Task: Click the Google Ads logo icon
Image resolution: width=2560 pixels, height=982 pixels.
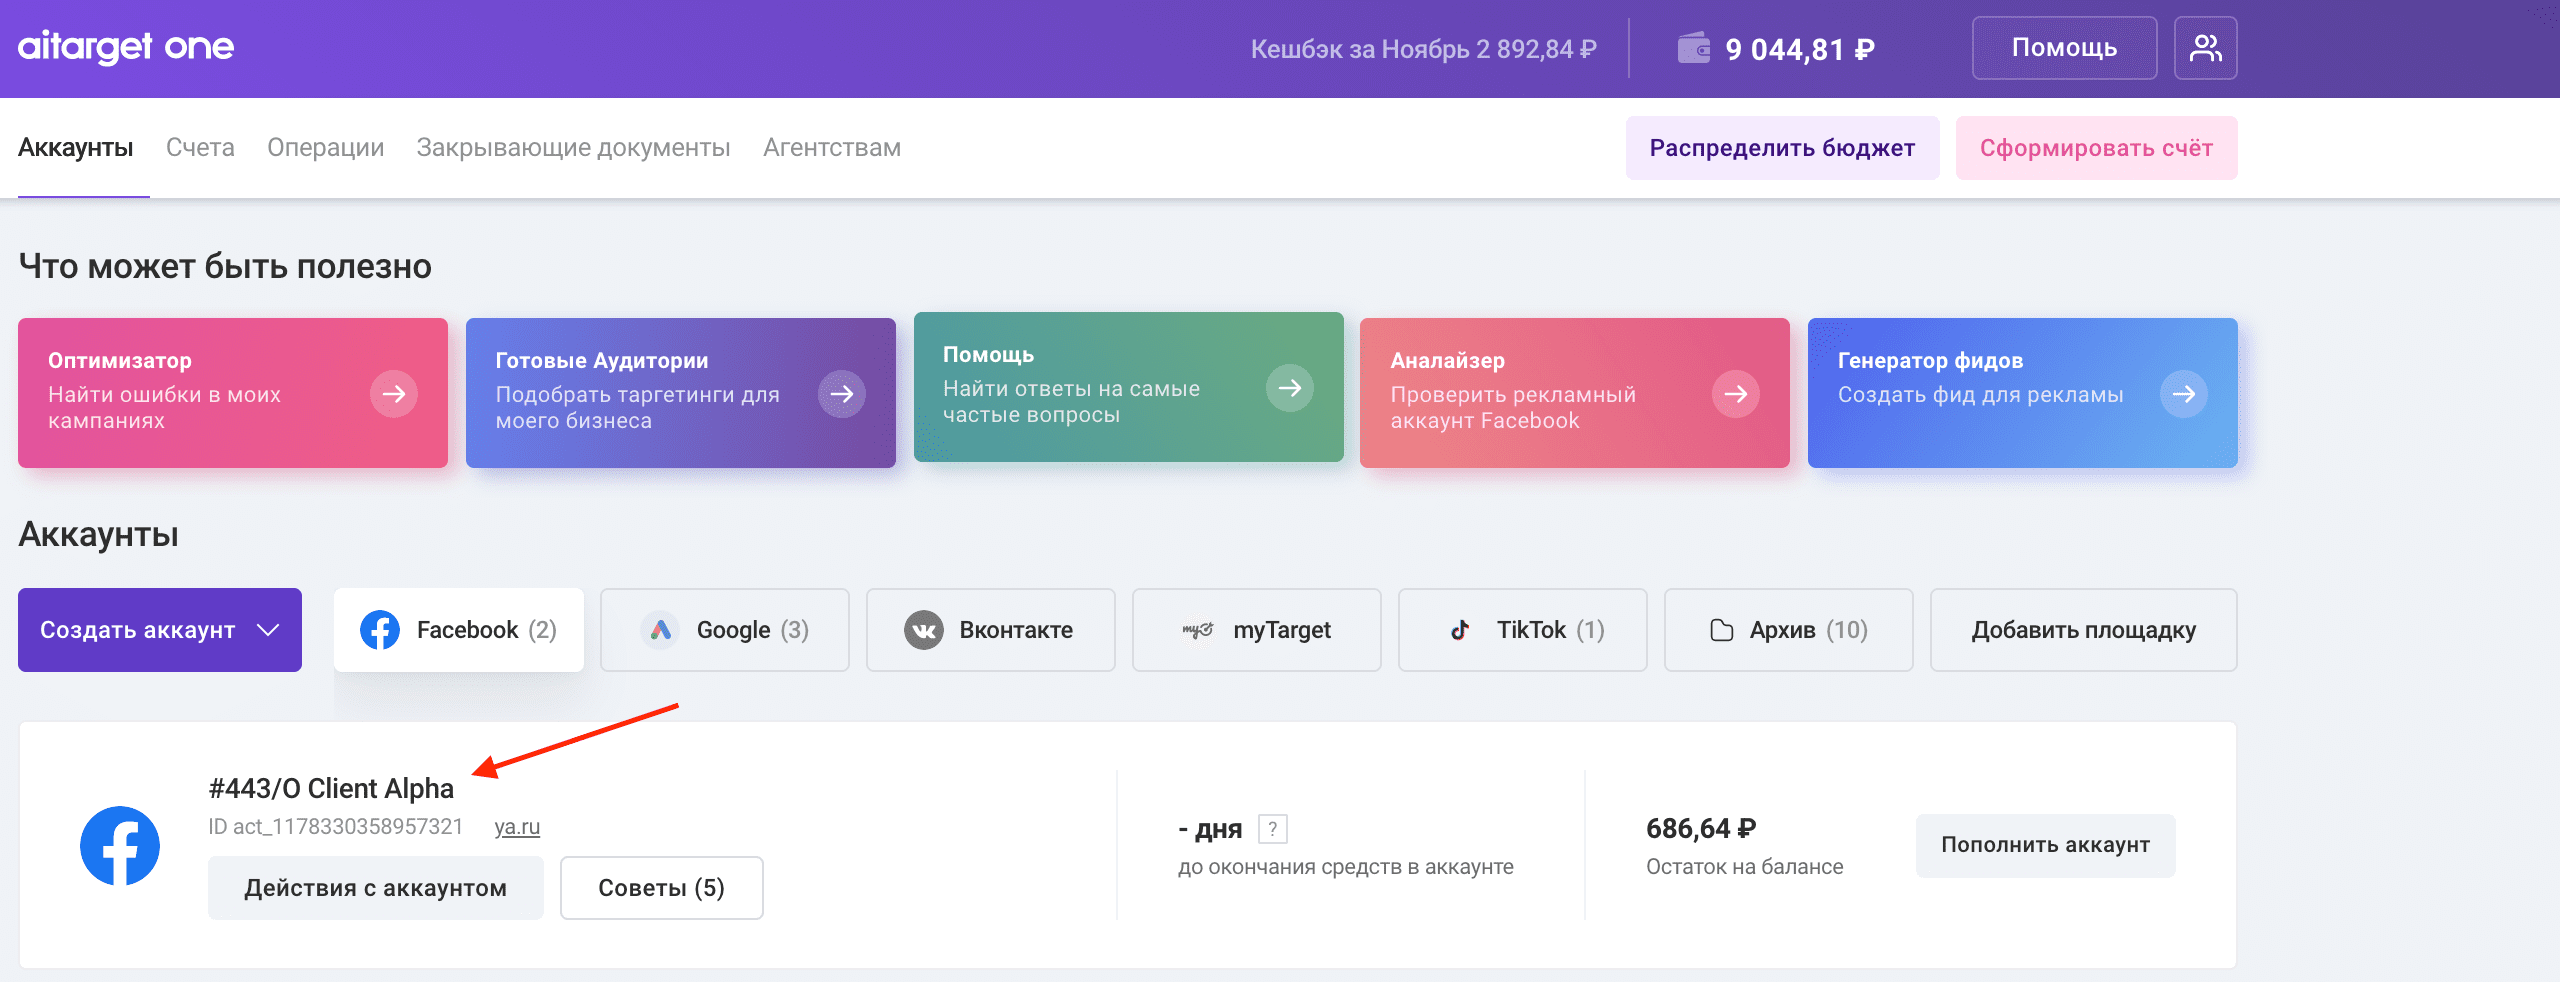Action: click(660, 630)
